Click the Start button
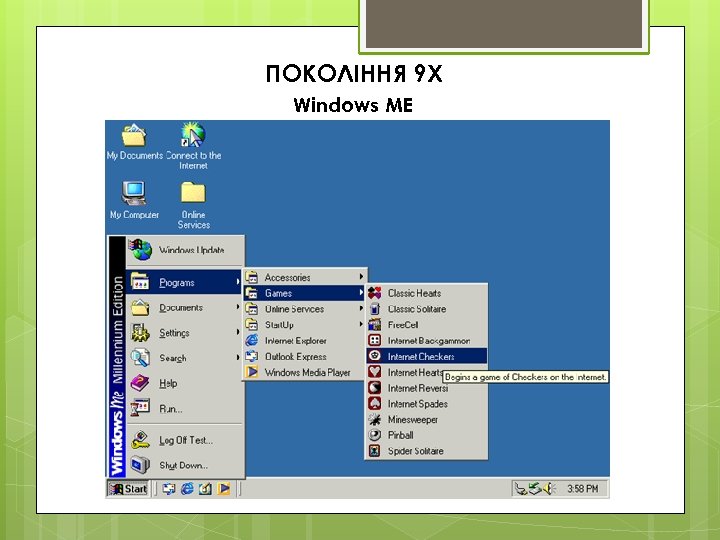Viewport: 720px width, 540px height. click(129, 489)
